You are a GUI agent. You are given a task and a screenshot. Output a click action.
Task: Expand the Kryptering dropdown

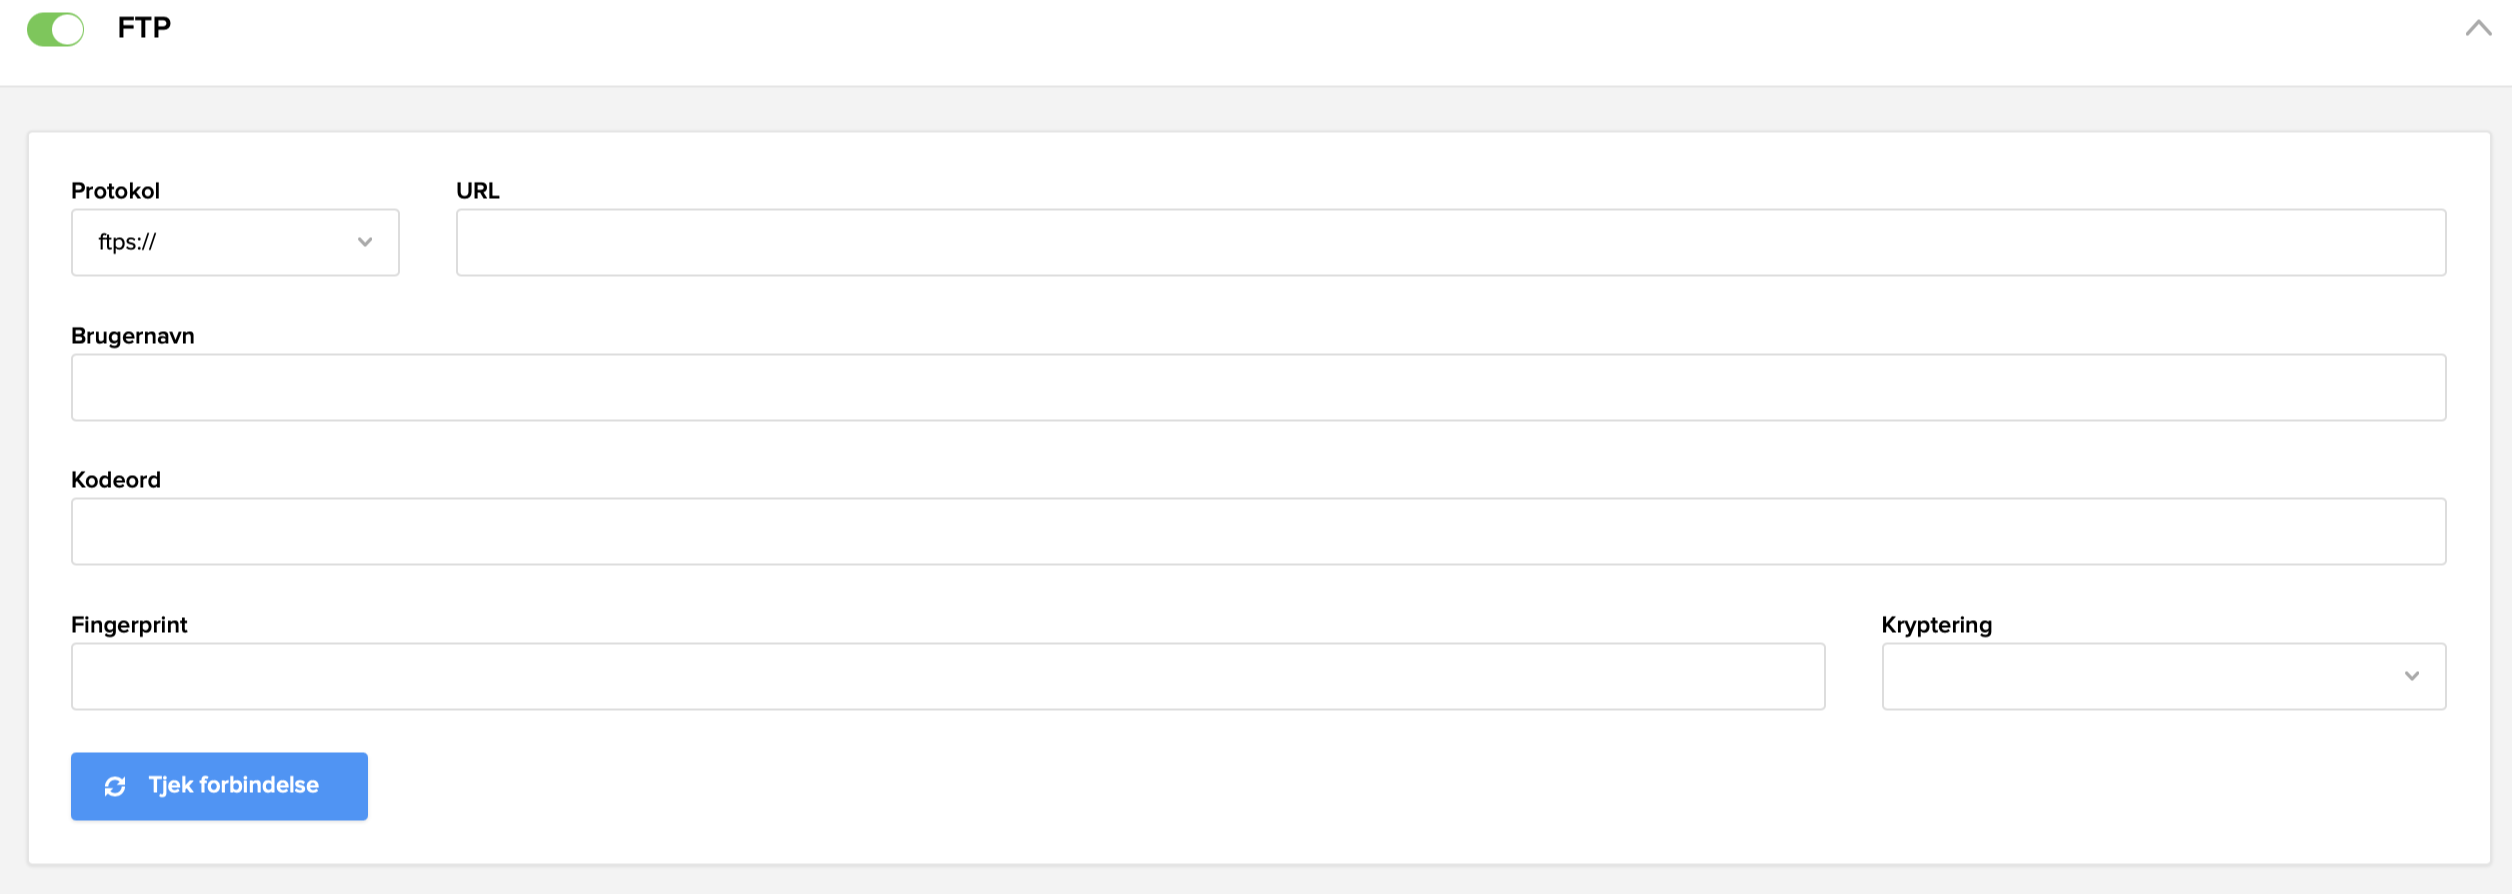pos(2163,676)
